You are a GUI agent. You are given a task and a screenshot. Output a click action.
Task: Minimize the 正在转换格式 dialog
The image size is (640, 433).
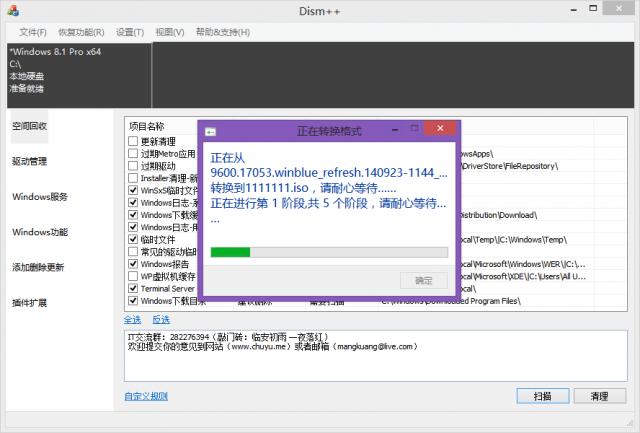(395, 130)
